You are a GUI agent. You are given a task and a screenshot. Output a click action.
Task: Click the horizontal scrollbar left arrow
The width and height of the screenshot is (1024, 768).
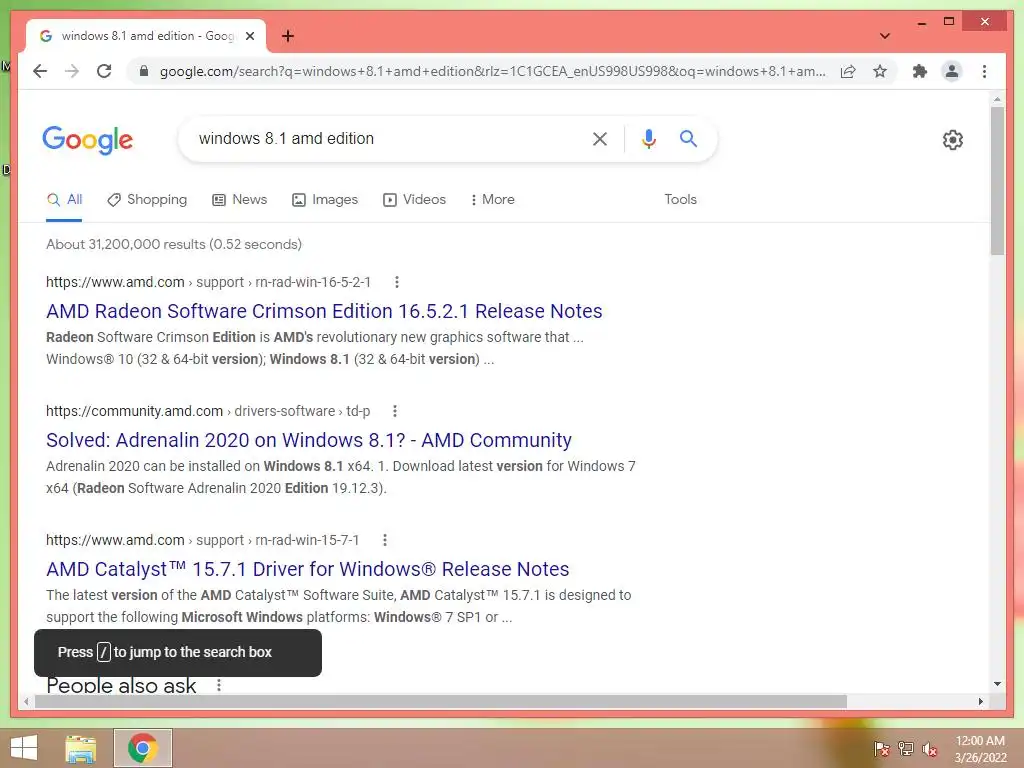[x=25, y=701]
